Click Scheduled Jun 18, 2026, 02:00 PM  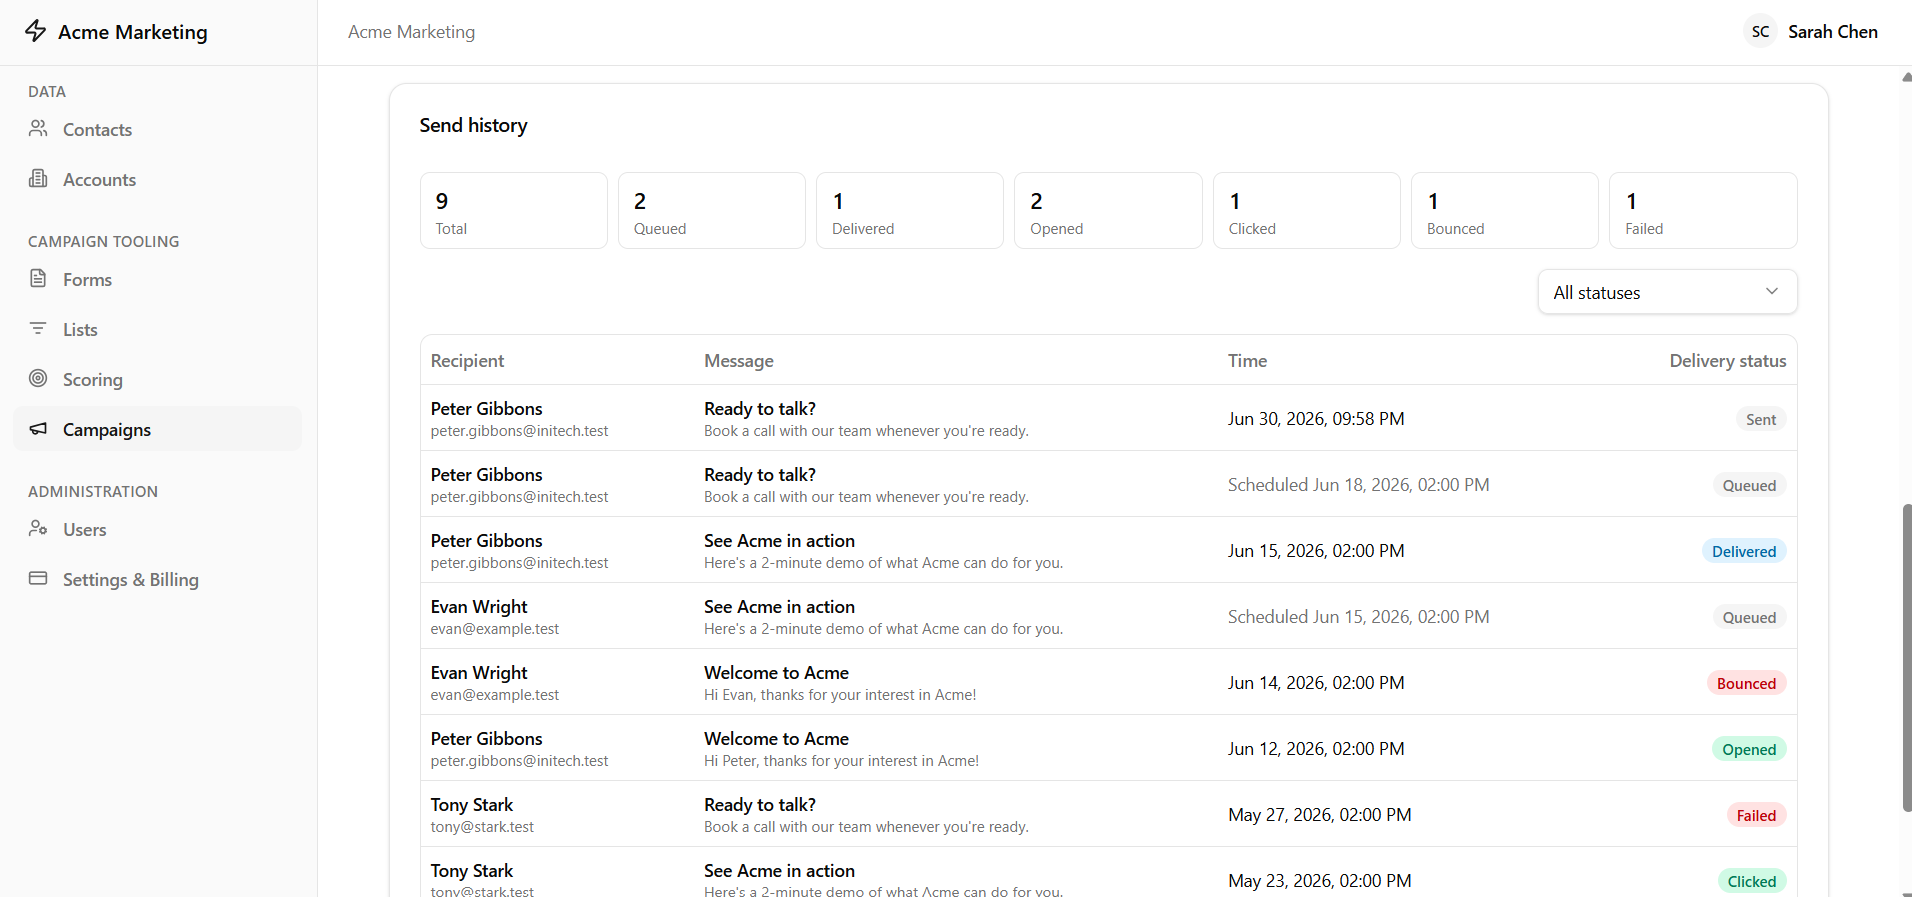coord(1358,485)
